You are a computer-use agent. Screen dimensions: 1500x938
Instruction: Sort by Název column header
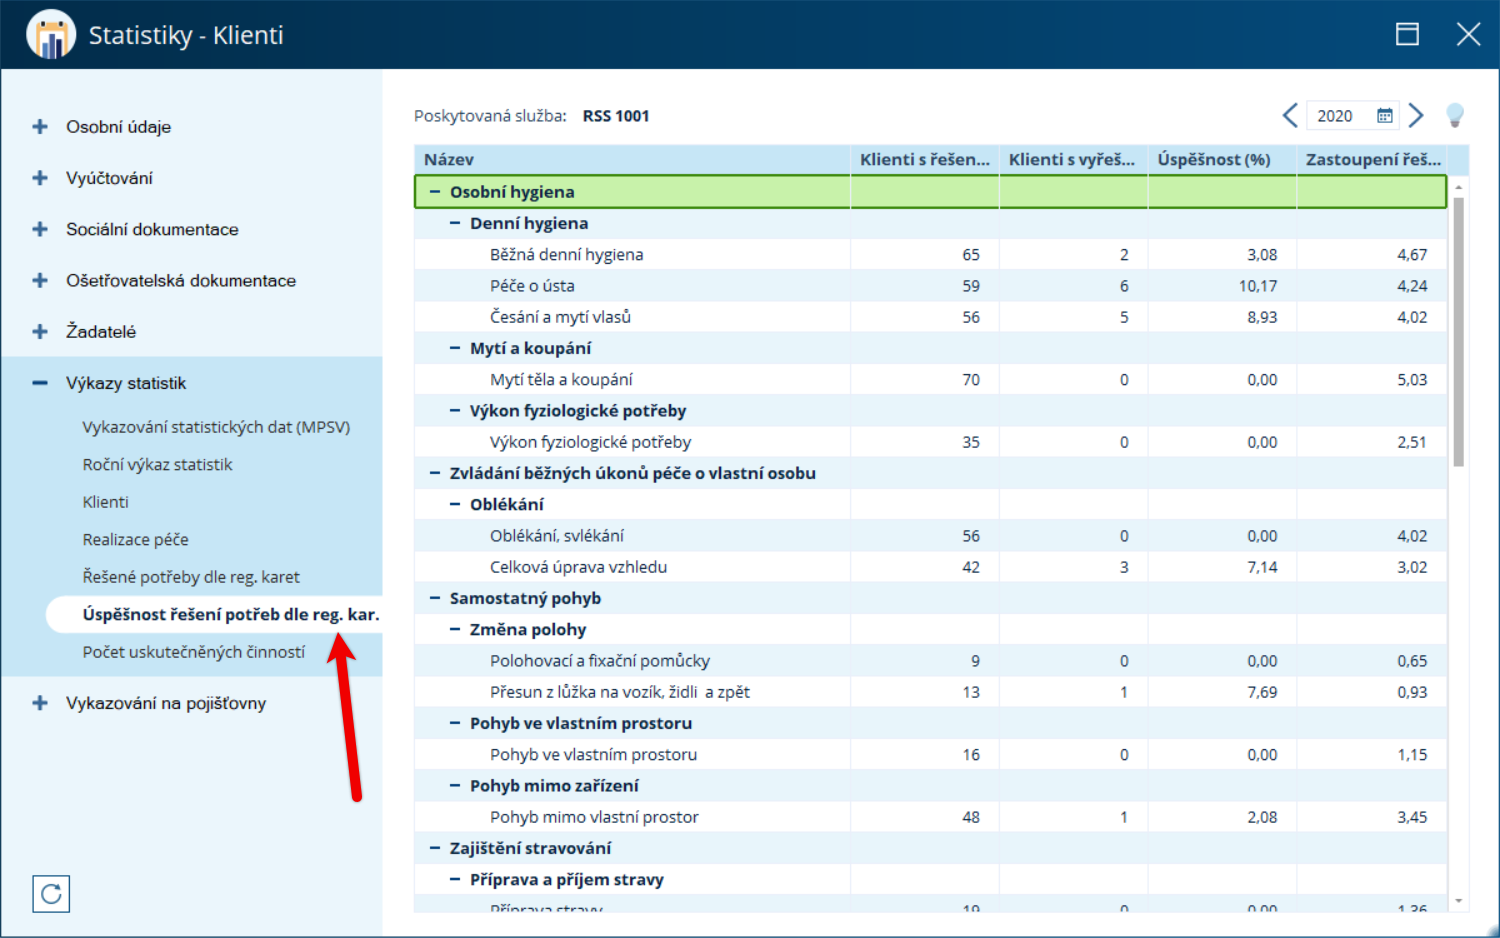[632, 160]
